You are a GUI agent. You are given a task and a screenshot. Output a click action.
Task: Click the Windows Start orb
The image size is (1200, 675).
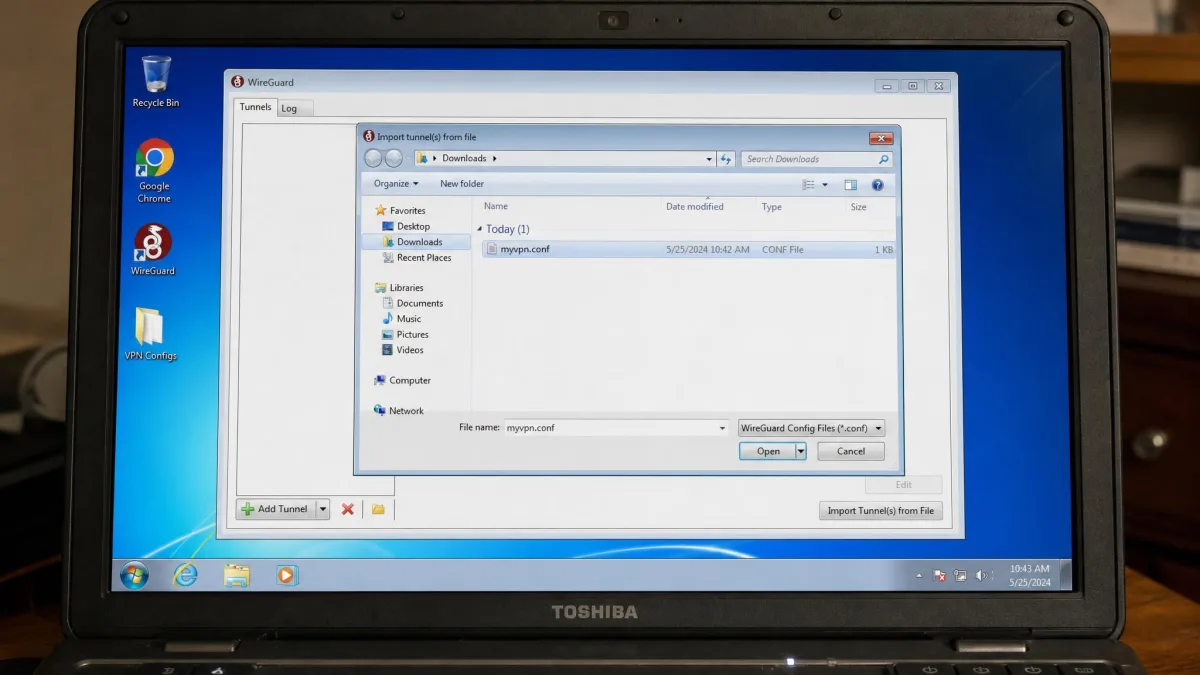point(134,575)
